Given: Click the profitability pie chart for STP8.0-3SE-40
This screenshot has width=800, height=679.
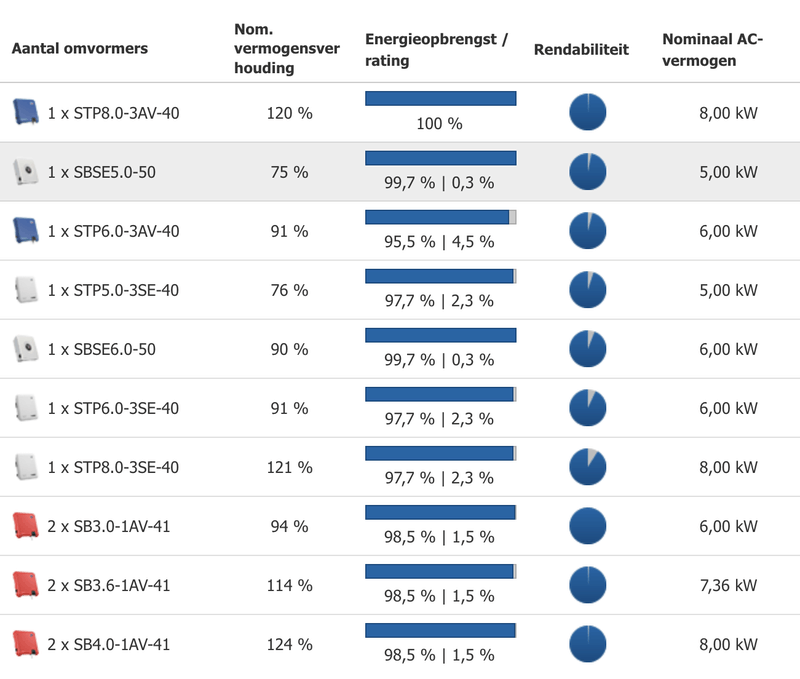Looking at the screenshot, I should pyautogui.click(x=588, y=467).
